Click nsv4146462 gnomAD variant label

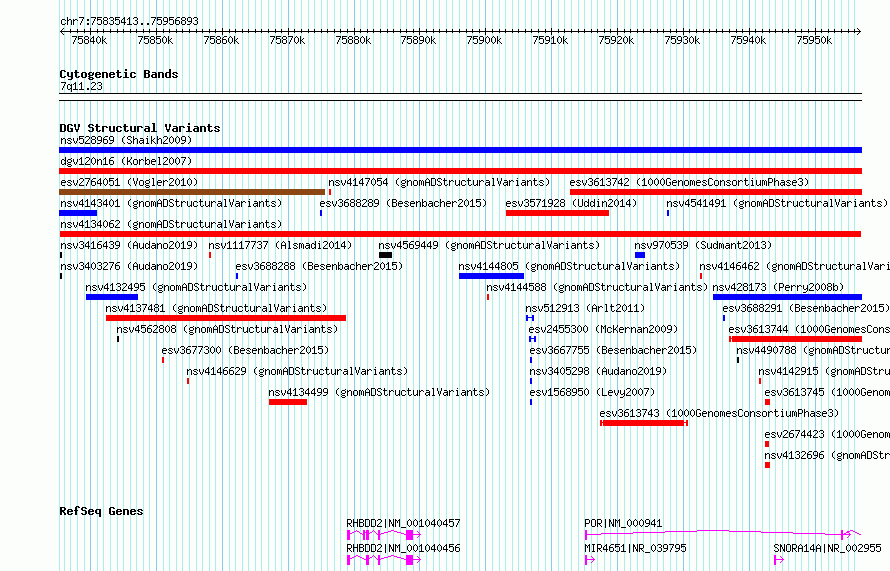pyautogui.click(x=794, y=266)
